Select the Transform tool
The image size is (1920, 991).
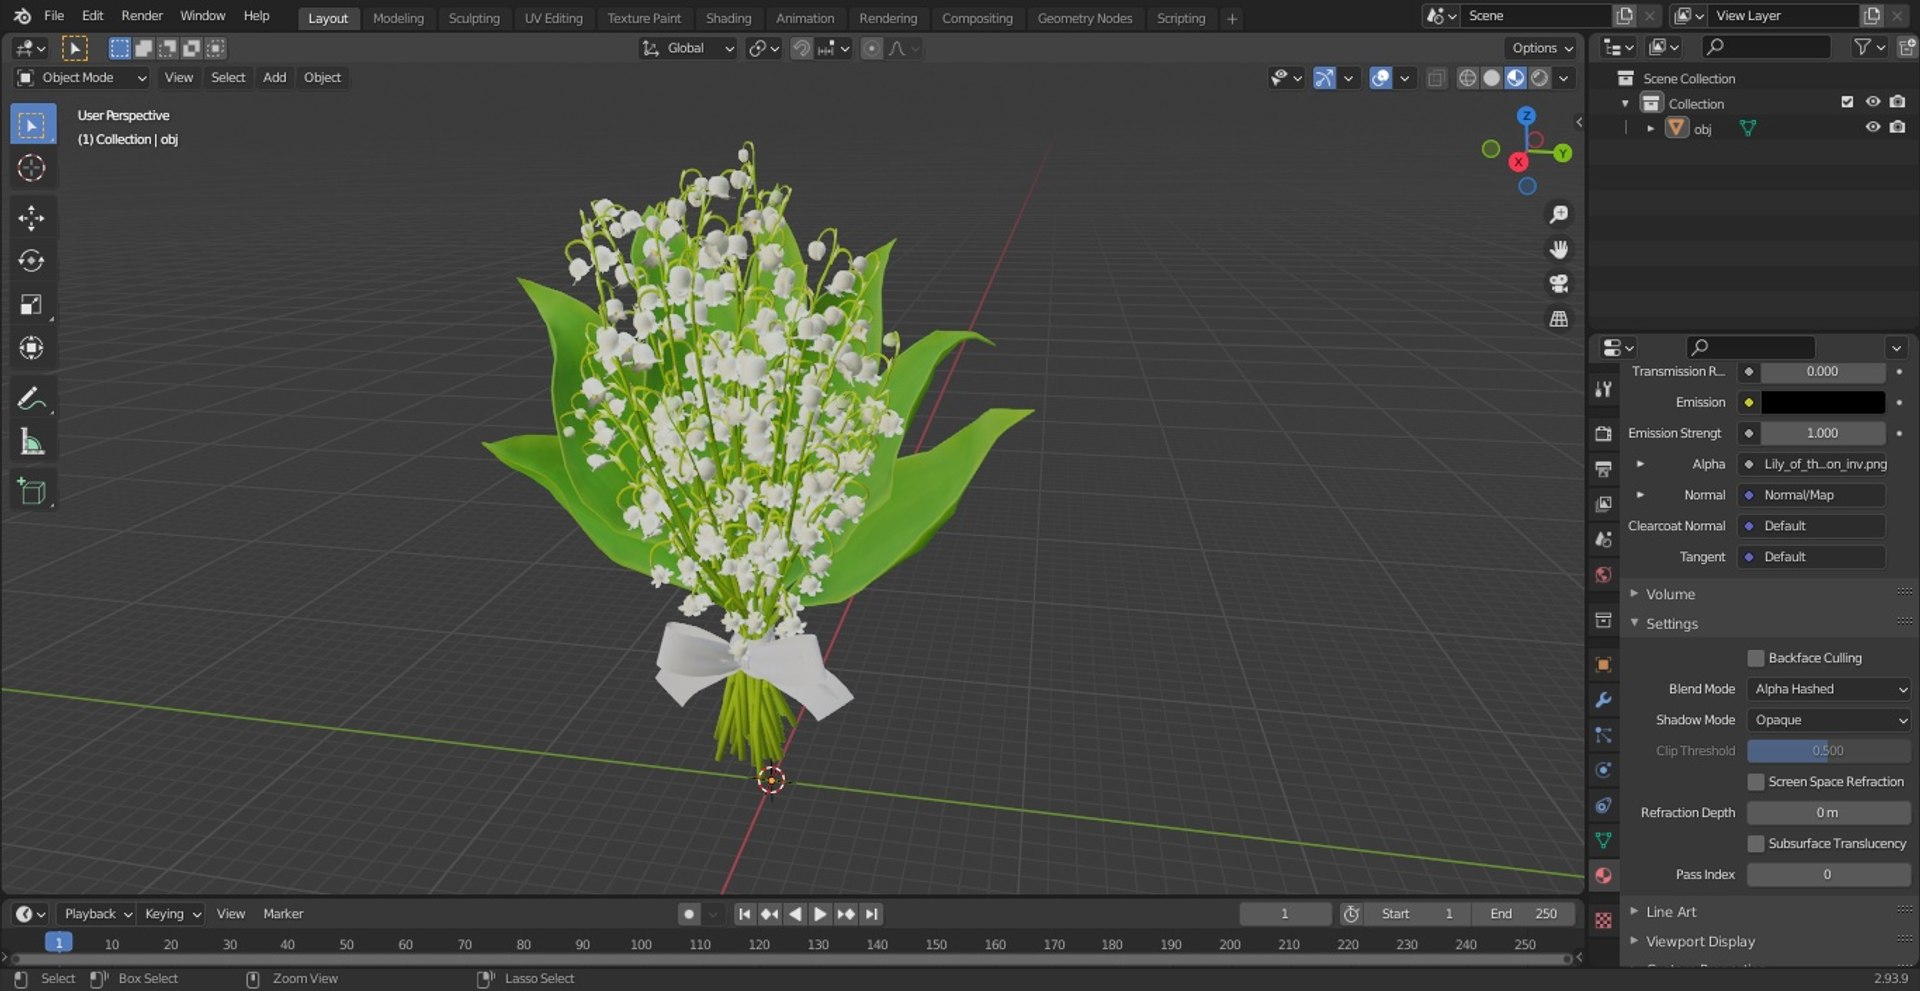pos(32,348)
